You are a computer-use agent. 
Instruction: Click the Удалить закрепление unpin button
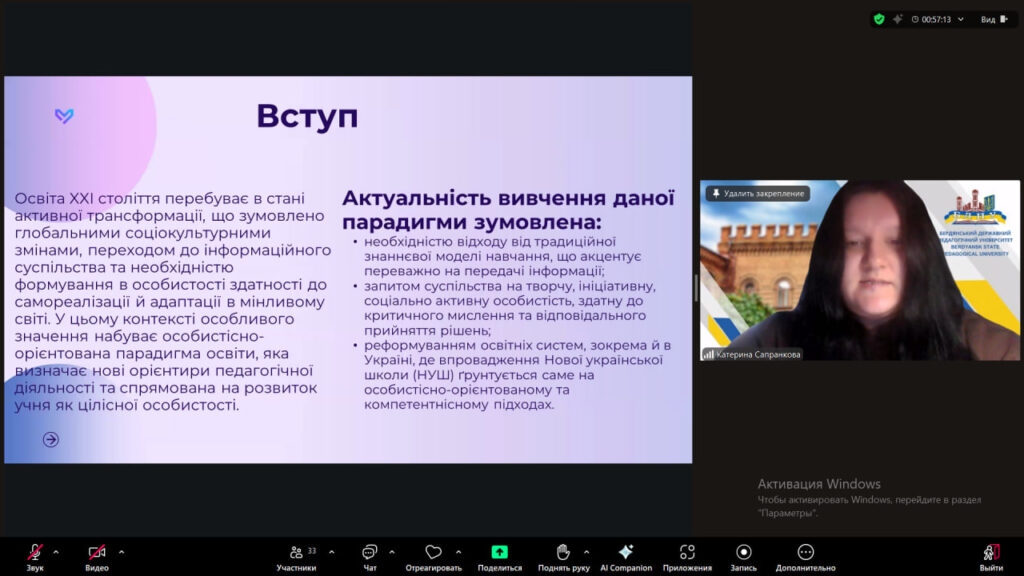click(x=758, y=194)
